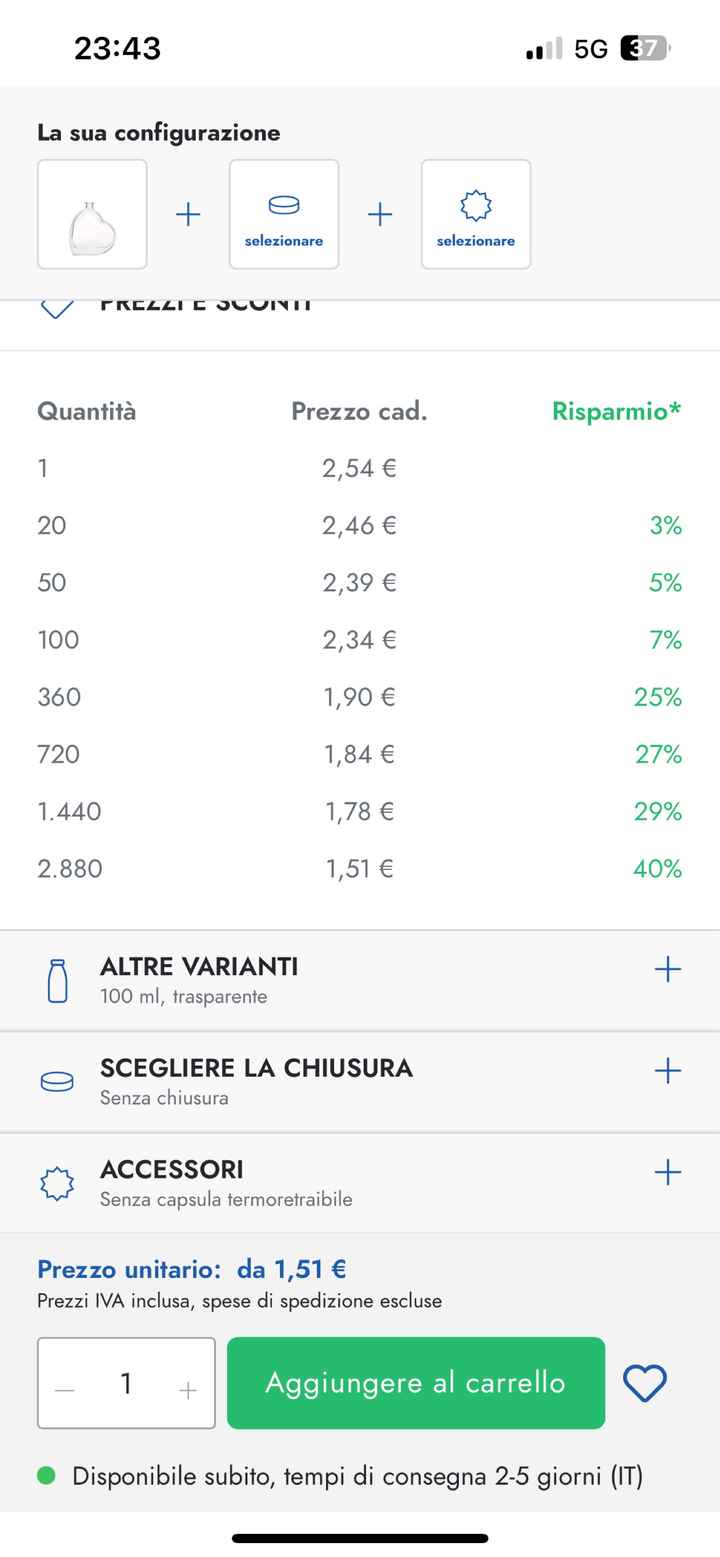Tap the seal icon next to Accessori
Image resolution: width=720 pixels, height=1557 pixels.
pyautogui.click(x=57, y=1183)
